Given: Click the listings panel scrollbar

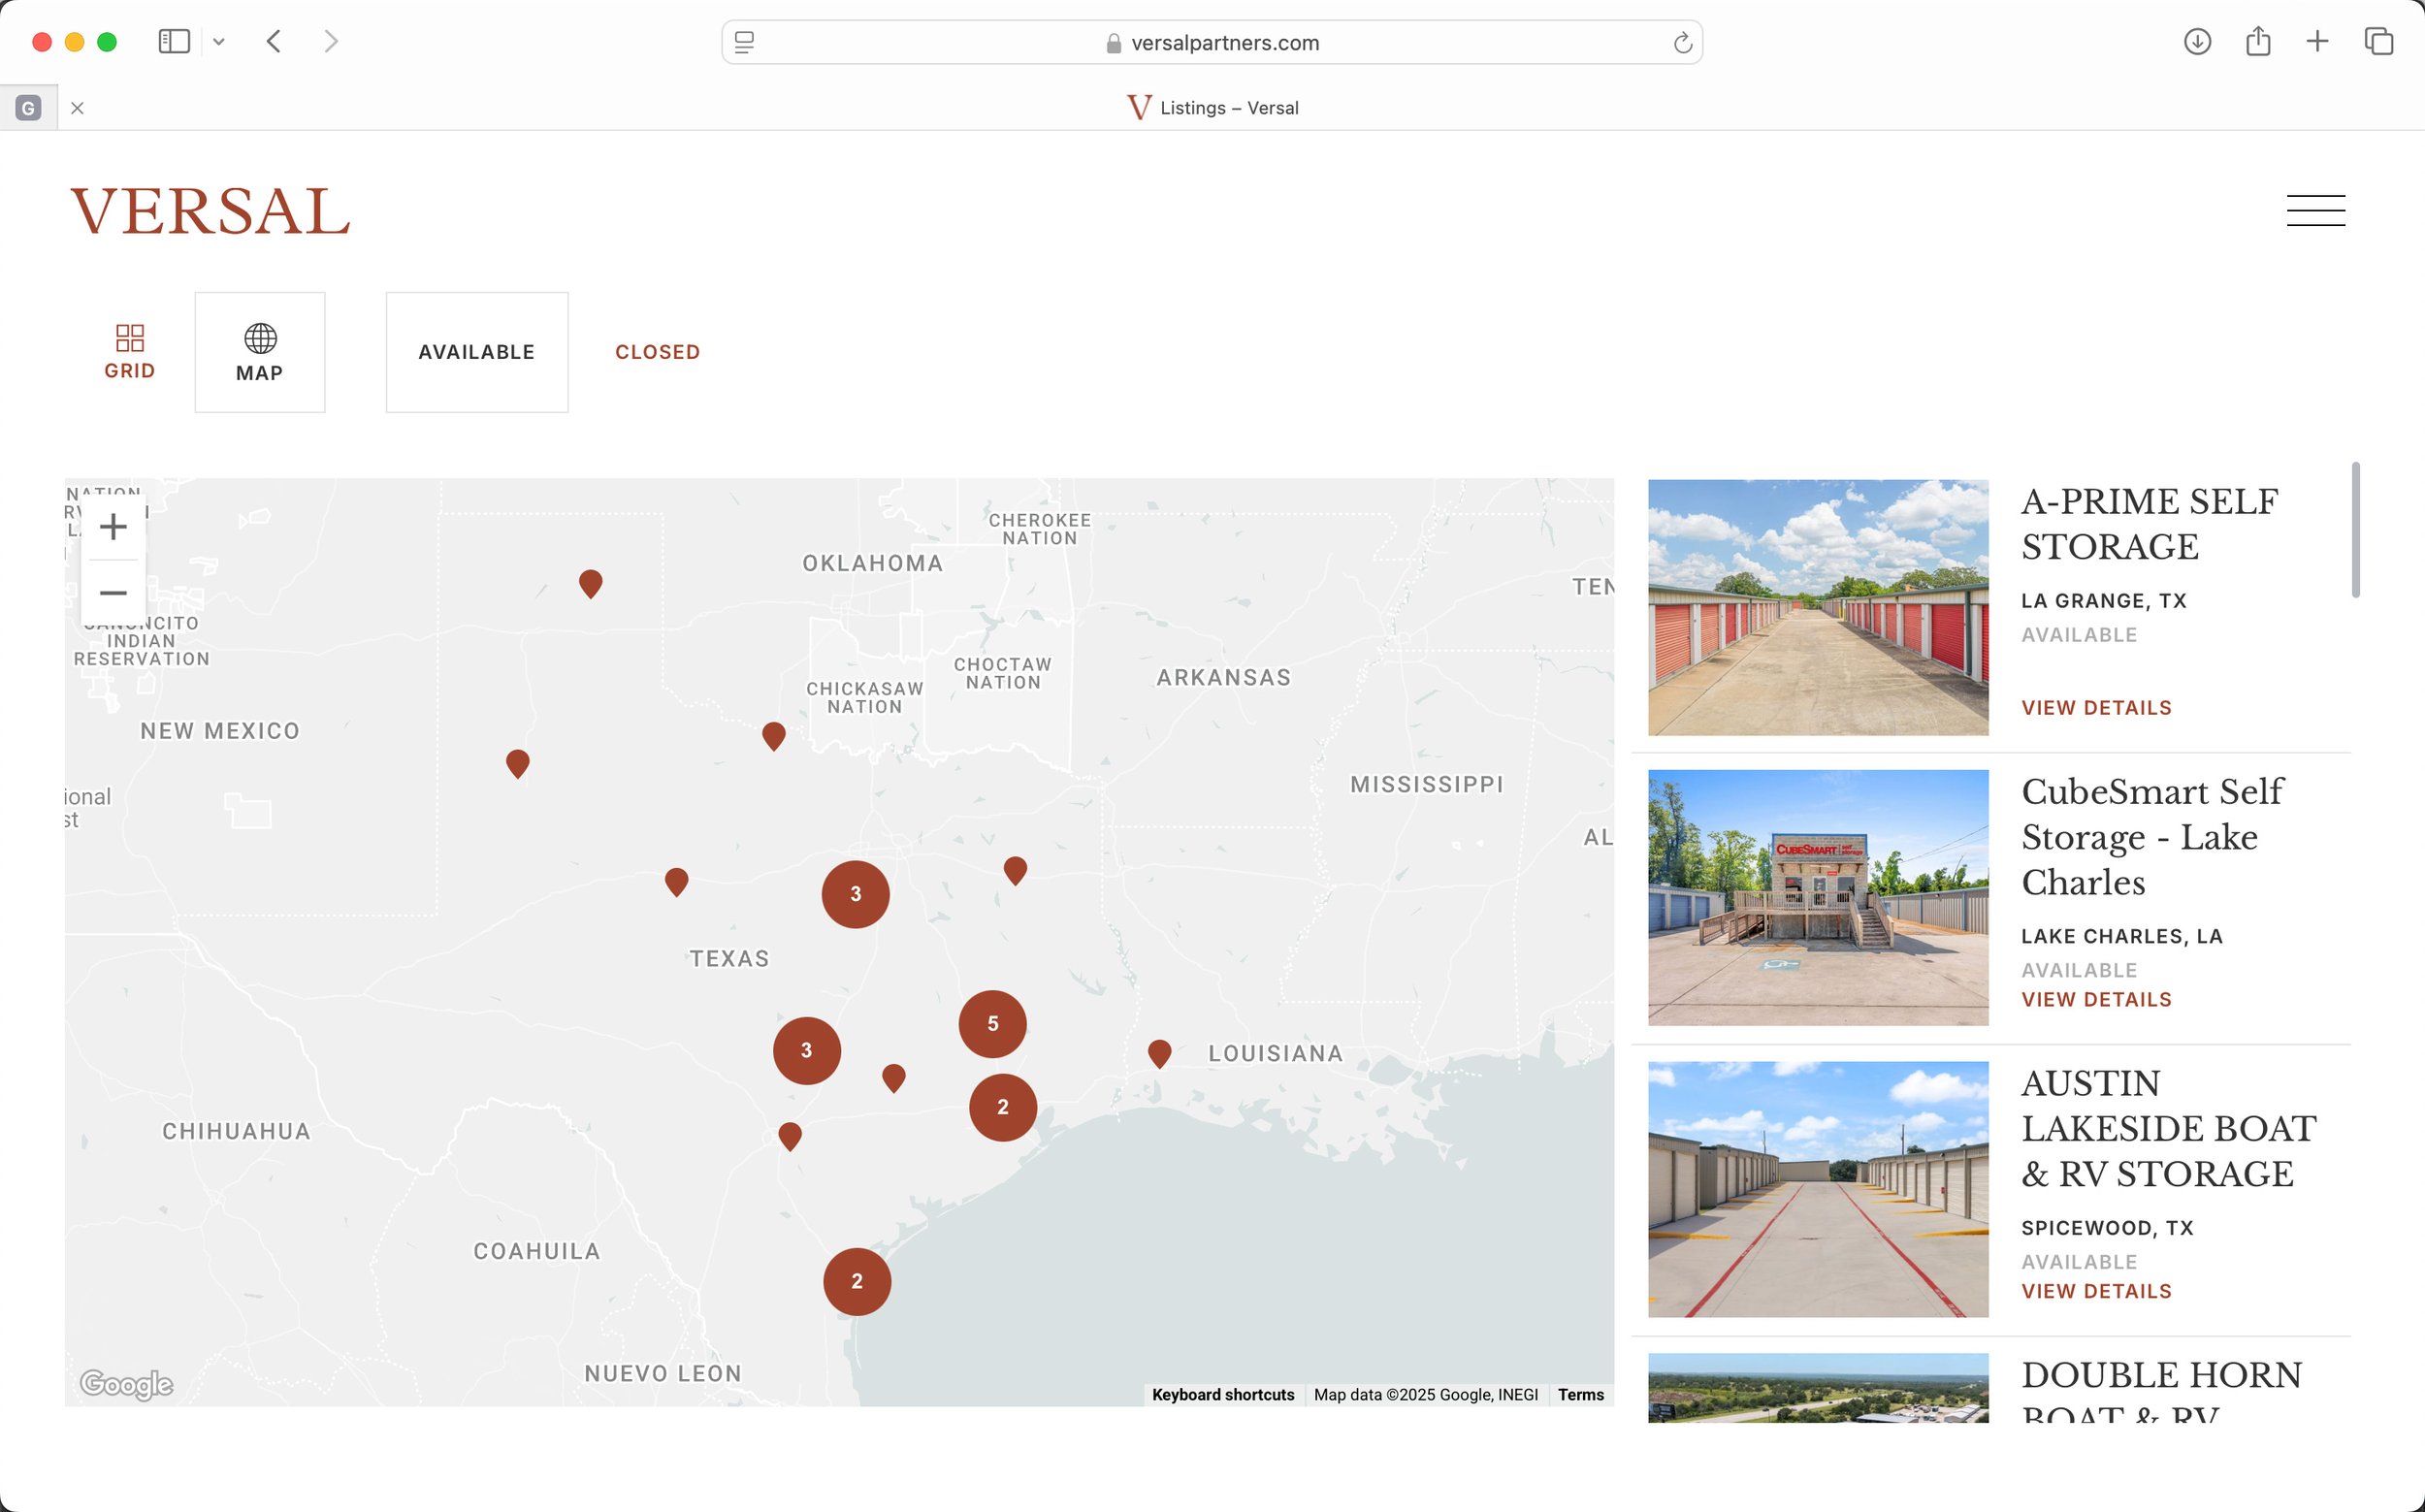Looking at the screenshot, I should click(2355, 530).
